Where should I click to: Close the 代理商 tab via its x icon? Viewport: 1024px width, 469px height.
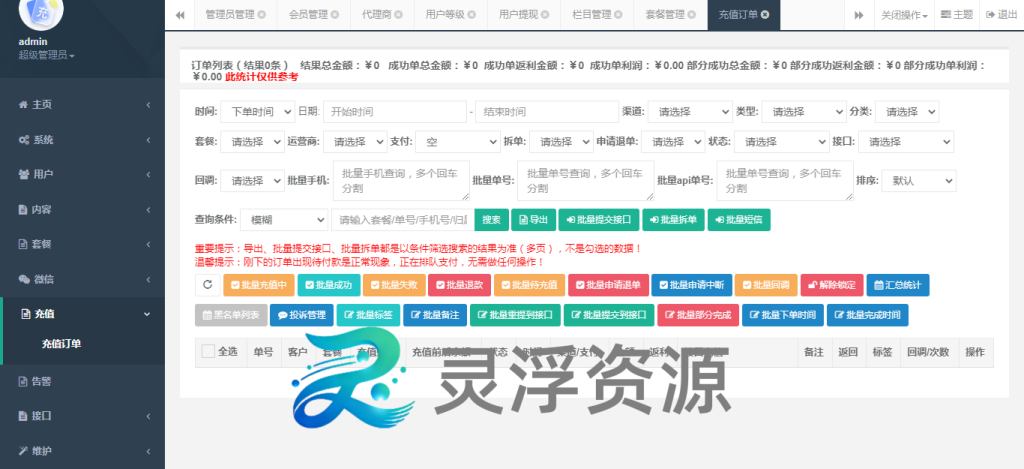[398, 14]
